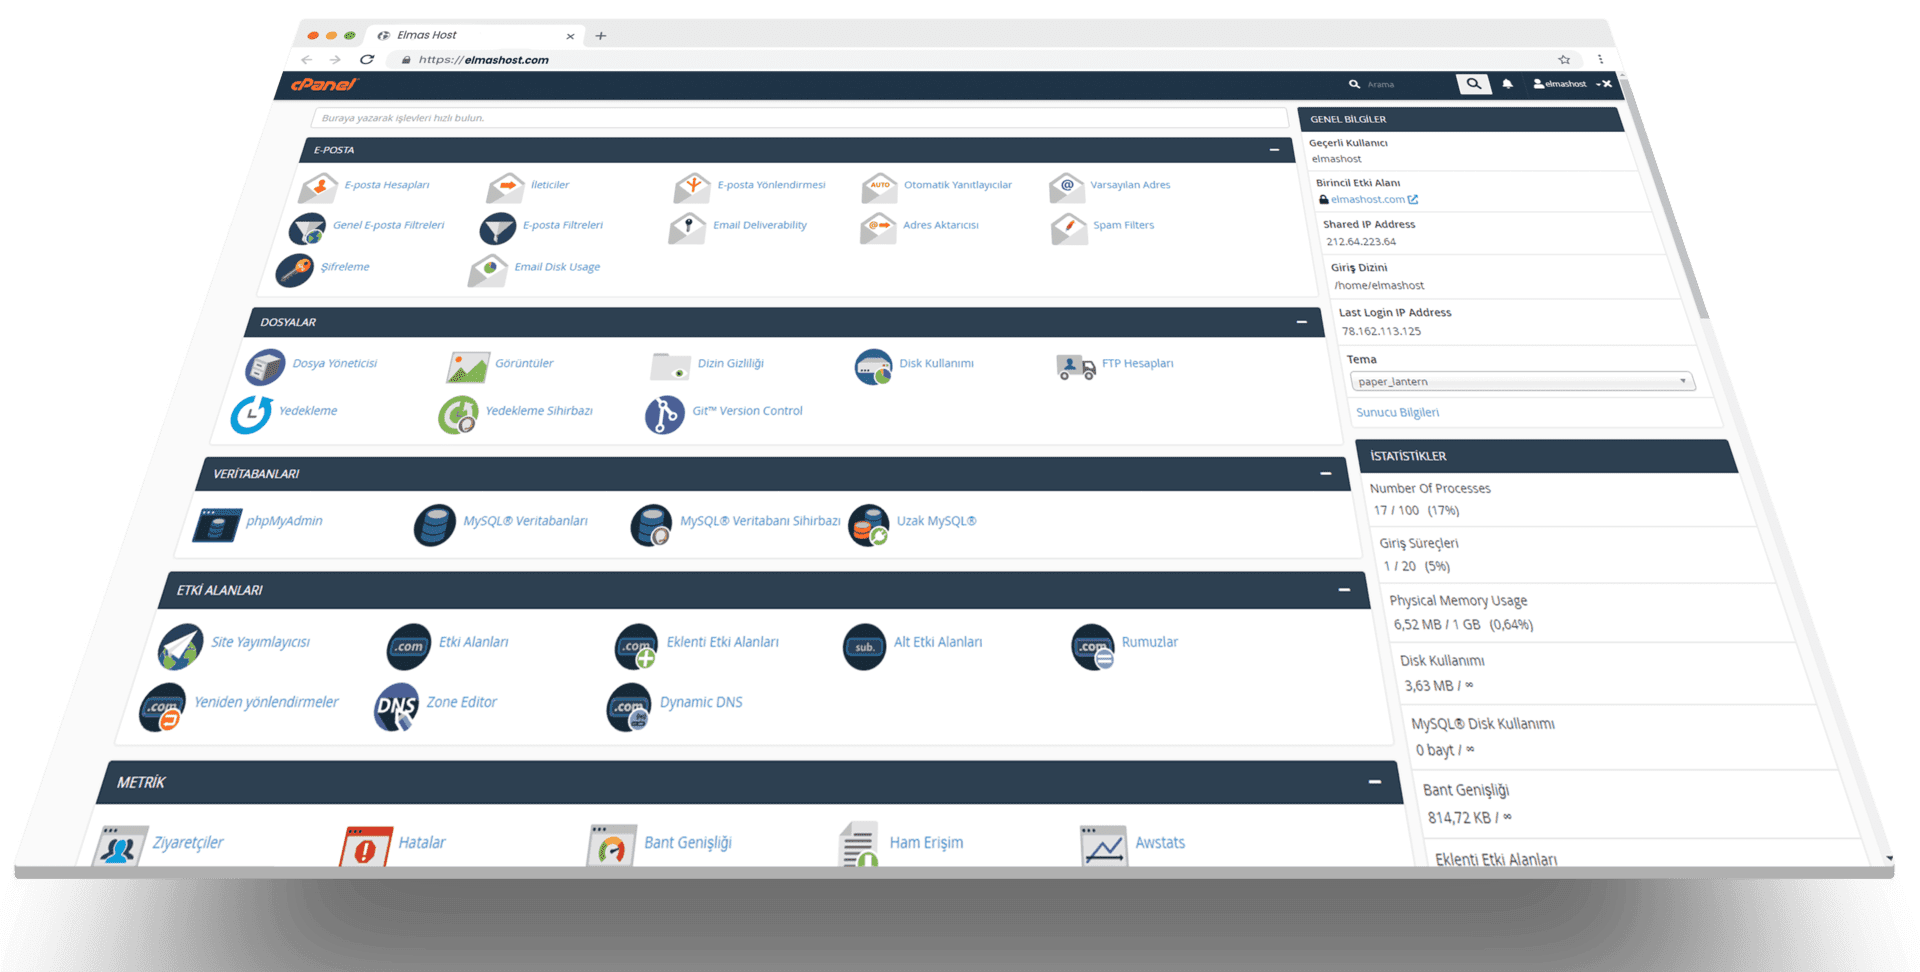Screen dimensions: 1920x972
Task: Open Otomatik Yanıtlayıcılar autoresponder icon
Action: pos(879,187)
